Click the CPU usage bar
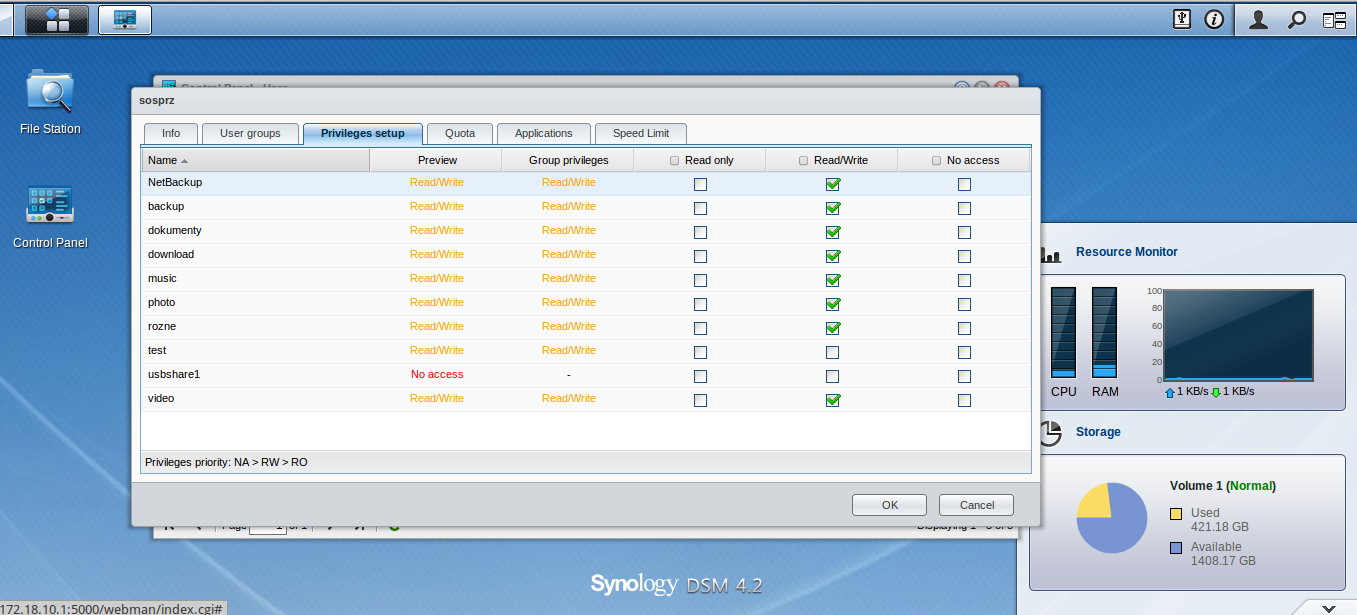Screen dimensions: 1357x615 pyautogui.click(x=1063, y=332)
